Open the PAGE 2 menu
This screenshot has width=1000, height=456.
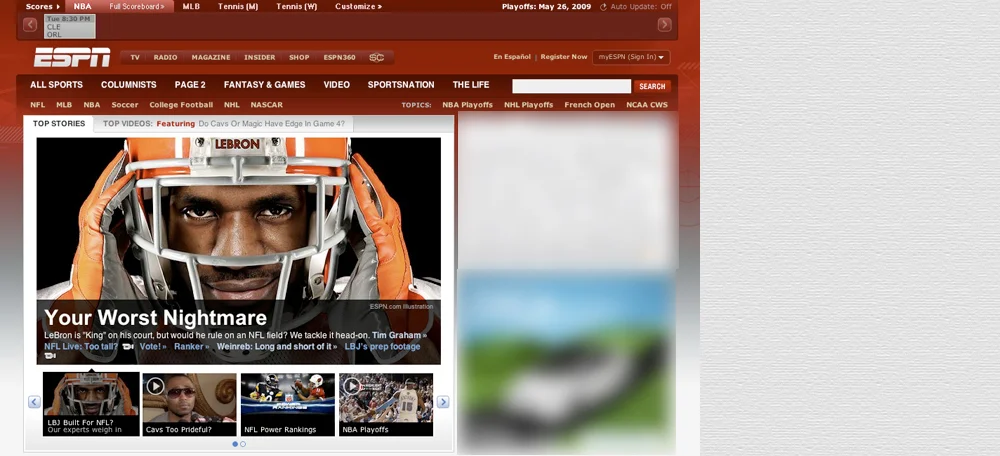[190, 85]
